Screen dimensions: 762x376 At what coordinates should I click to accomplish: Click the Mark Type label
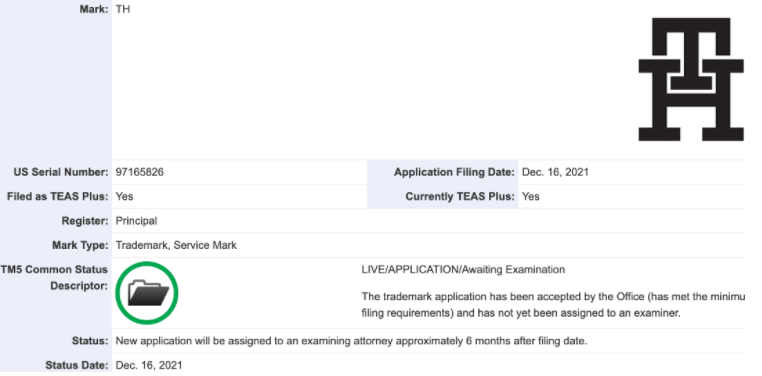pos(80,245)
